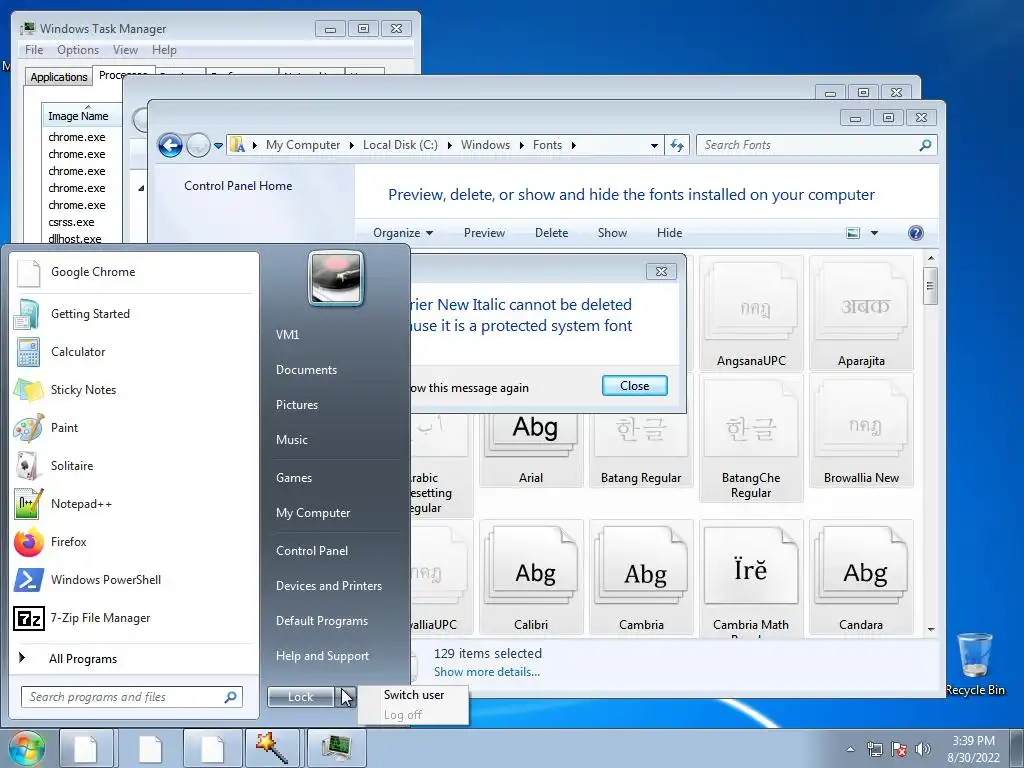Switch to Applications tab in Task Manager
This screenshot has height=768, width=1024.
(x=59, y=77)
